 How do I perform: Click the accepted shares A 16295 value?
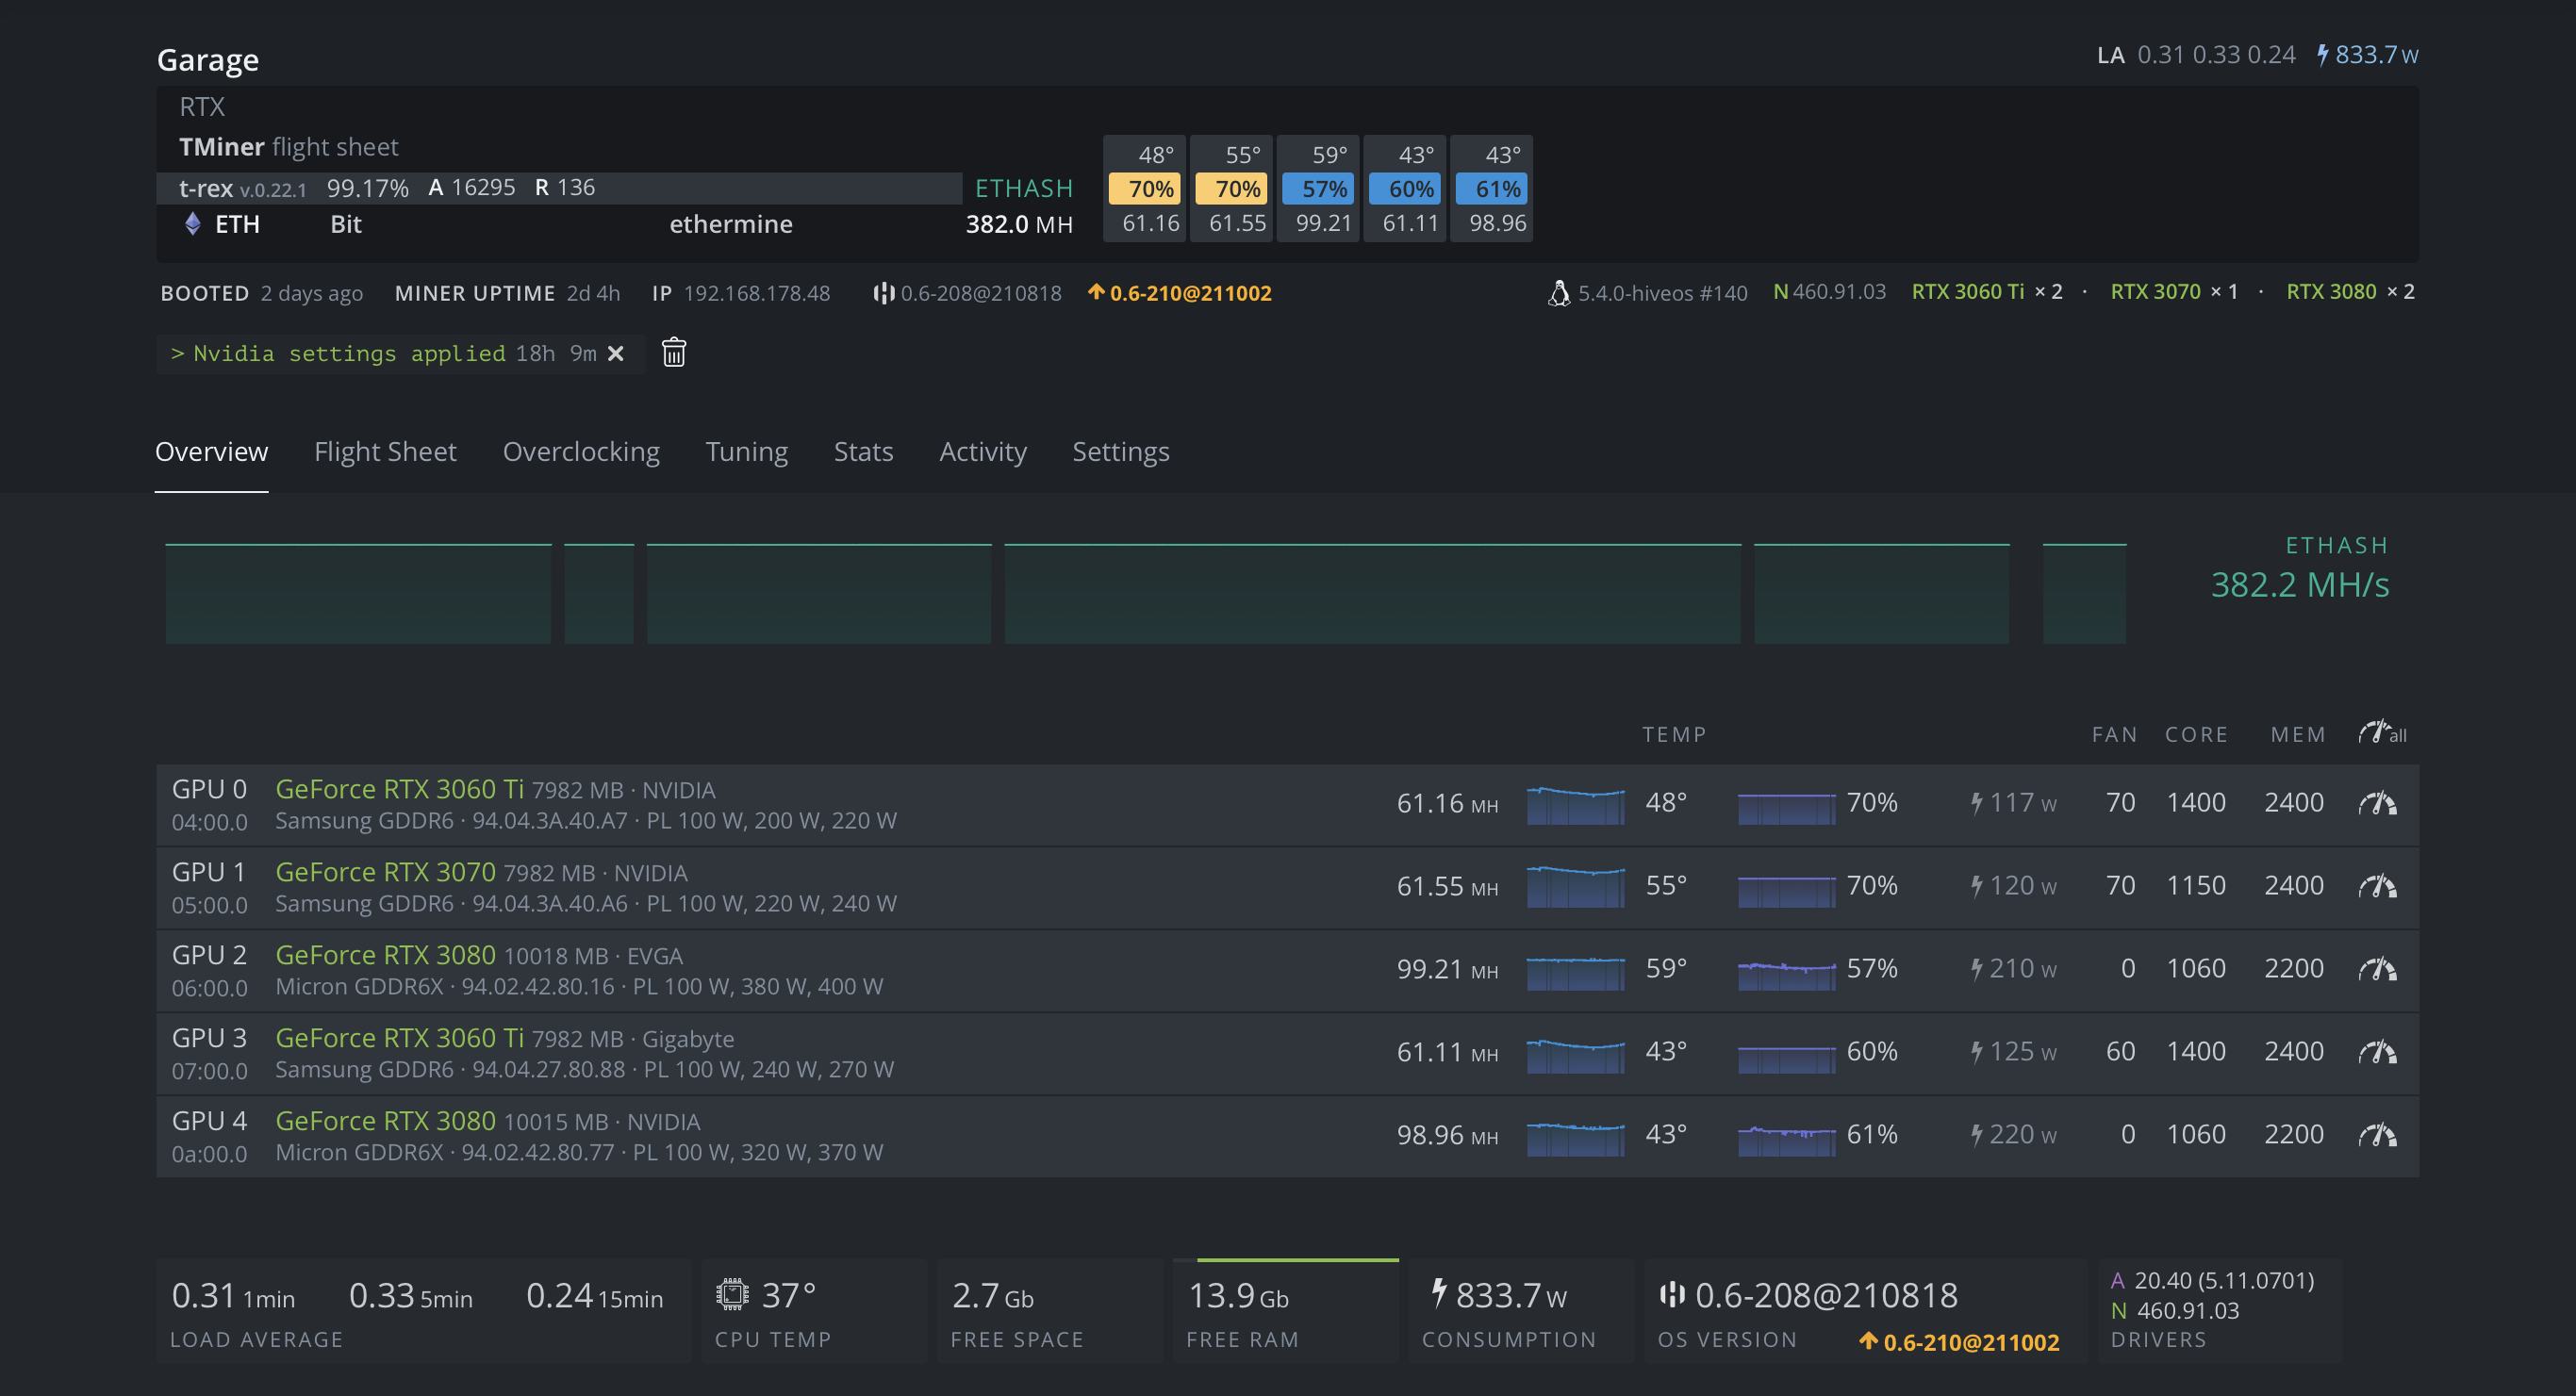pos(471,188)
